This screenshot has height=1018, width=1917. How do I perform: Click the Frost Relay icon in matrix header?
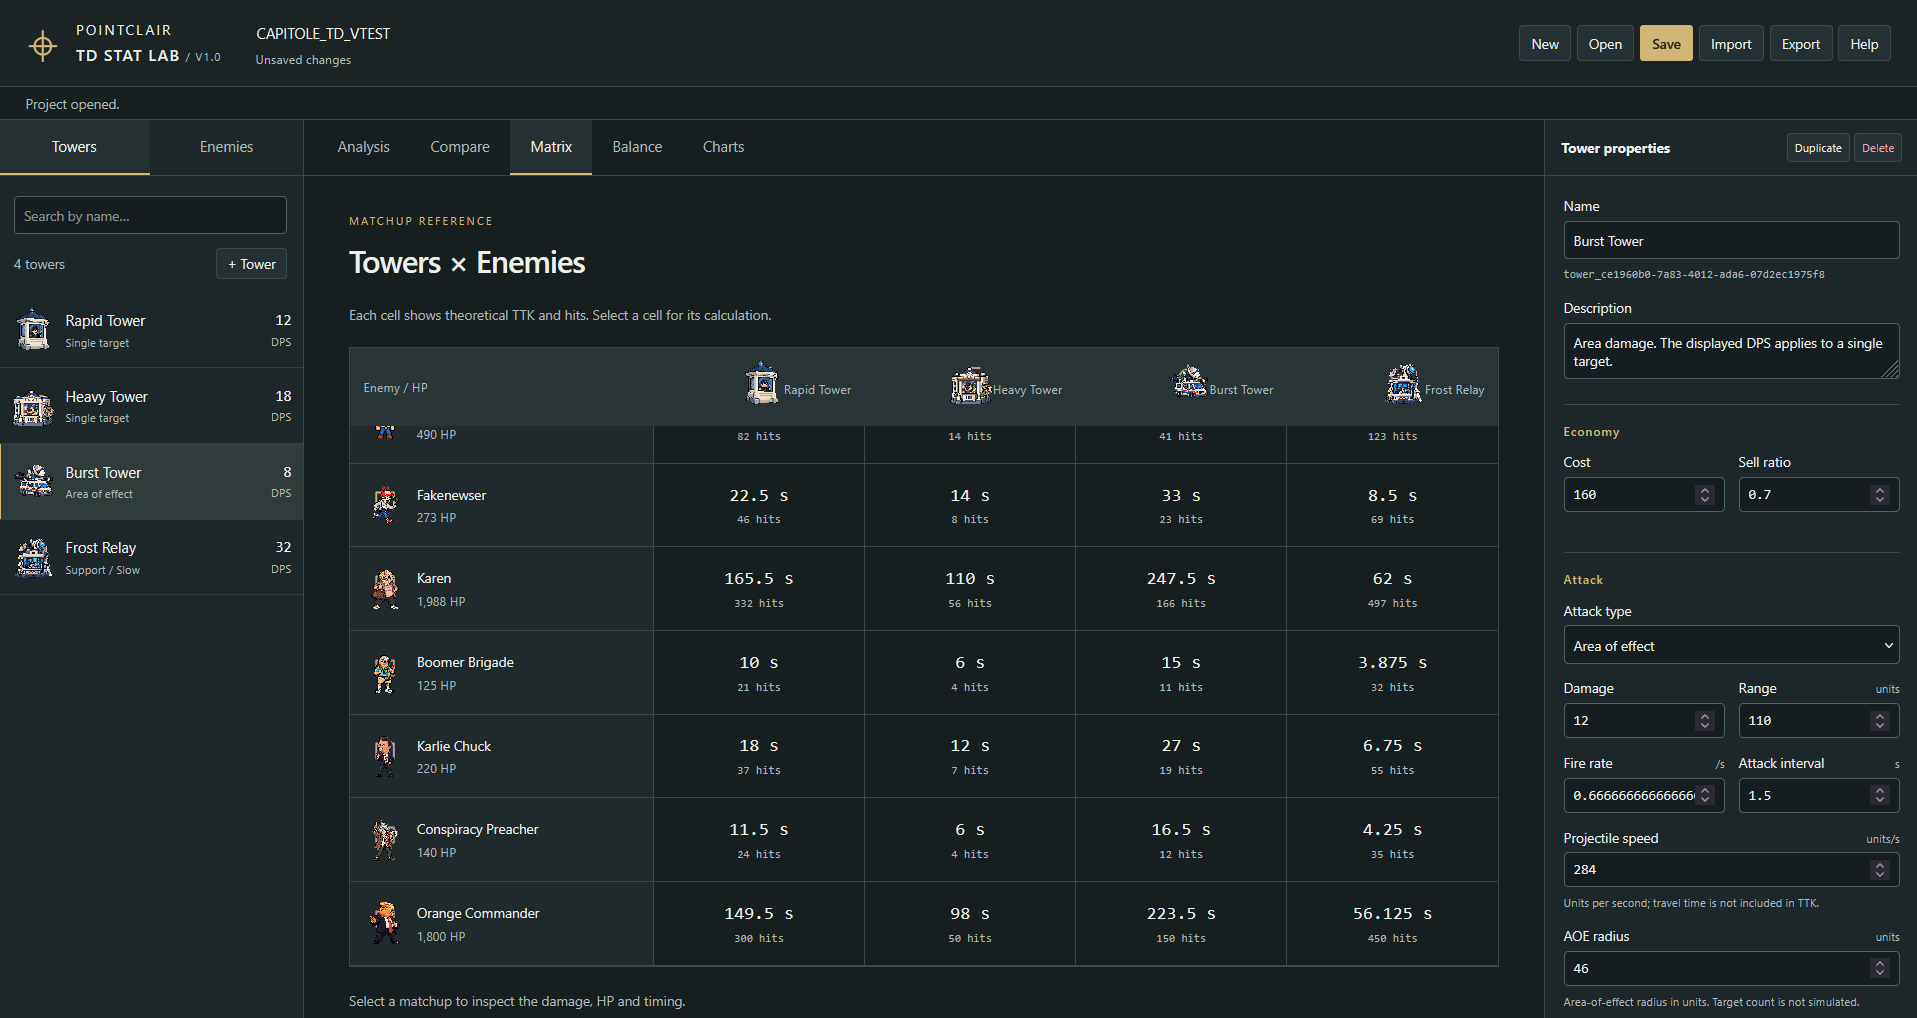1404,382
